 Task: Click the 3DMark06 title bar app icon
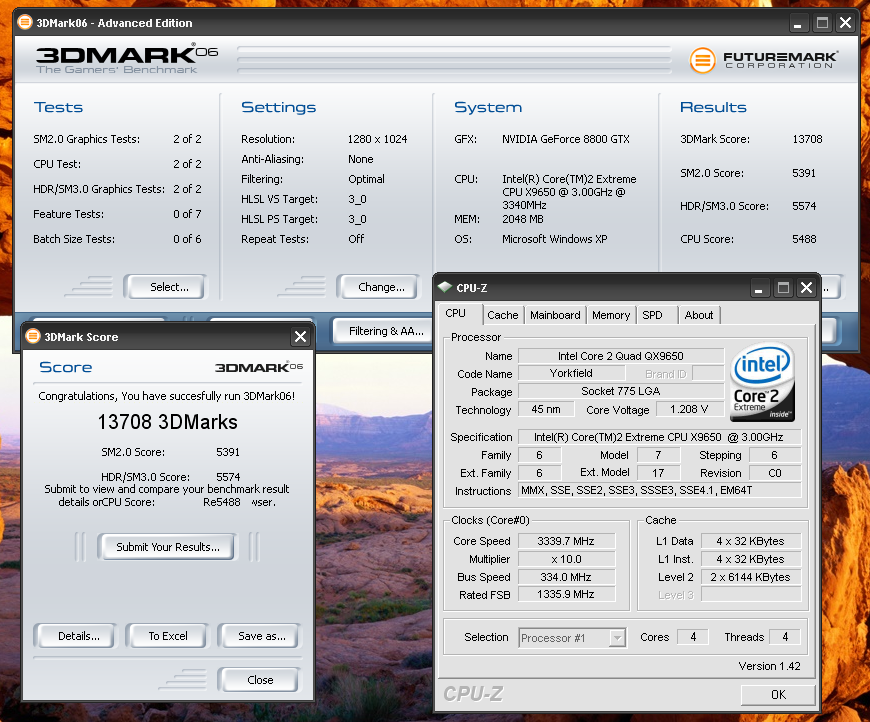click(x=24, y=23)
